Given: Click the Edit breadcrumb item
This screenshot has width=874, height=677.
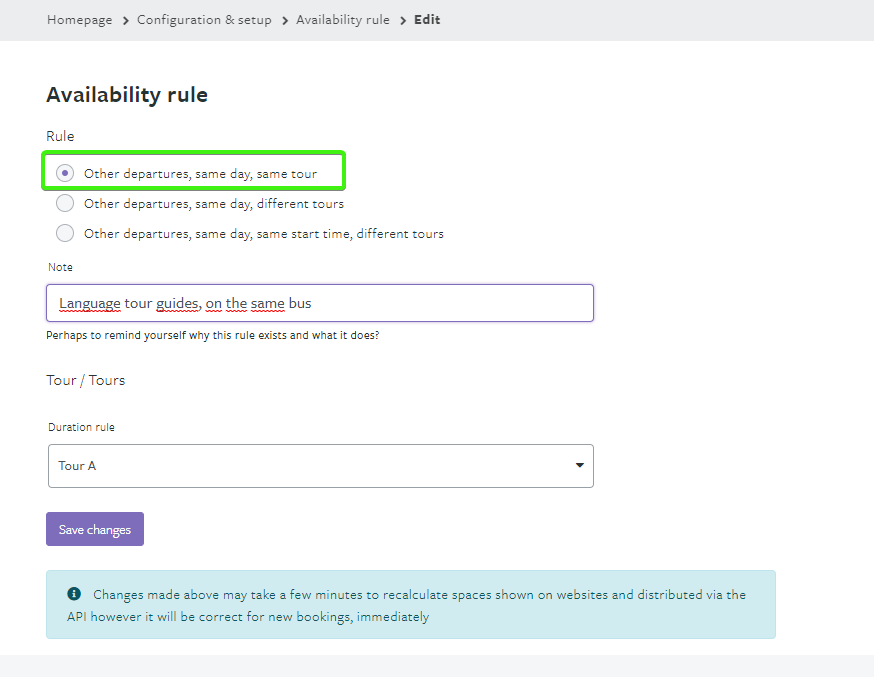Looking at the screenshot, I should [427, 20].
